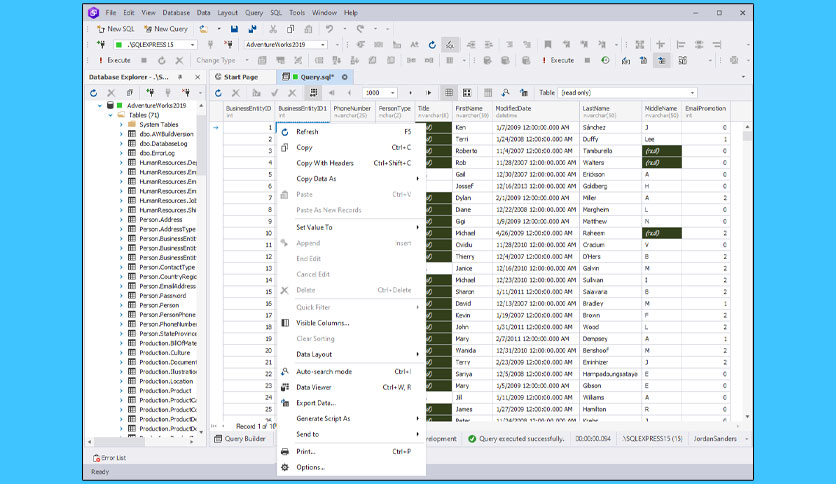Choose Refresh from the context menu
Image resolution: width=836 pixels, height=484 pixels.
pos(351,132)
